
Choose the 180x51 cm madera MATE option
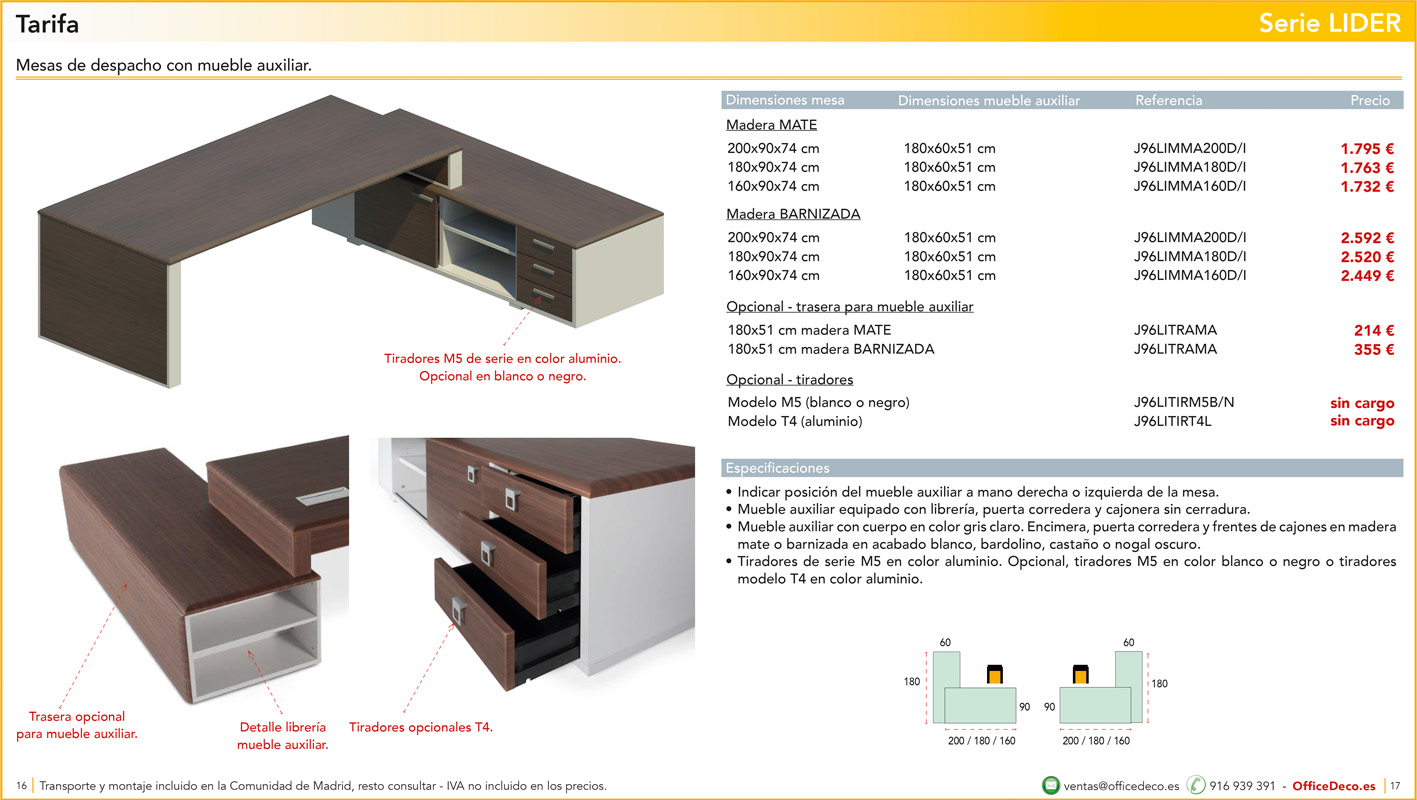[x=812, y=329]
